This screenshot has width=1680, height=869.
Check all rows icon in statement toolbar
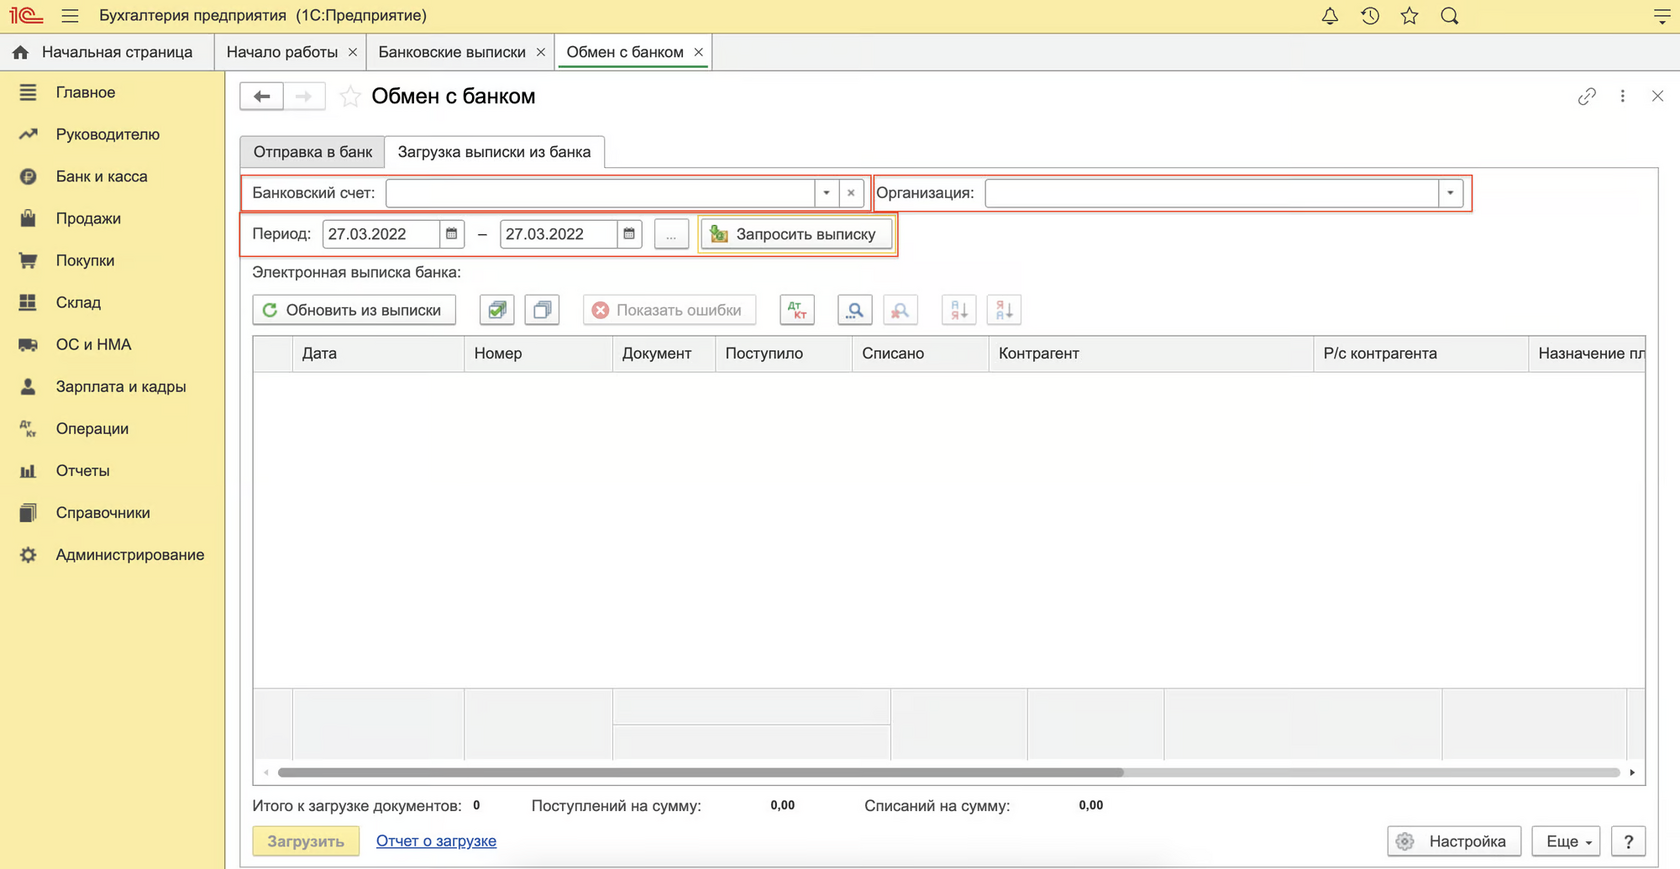[497, 310]
